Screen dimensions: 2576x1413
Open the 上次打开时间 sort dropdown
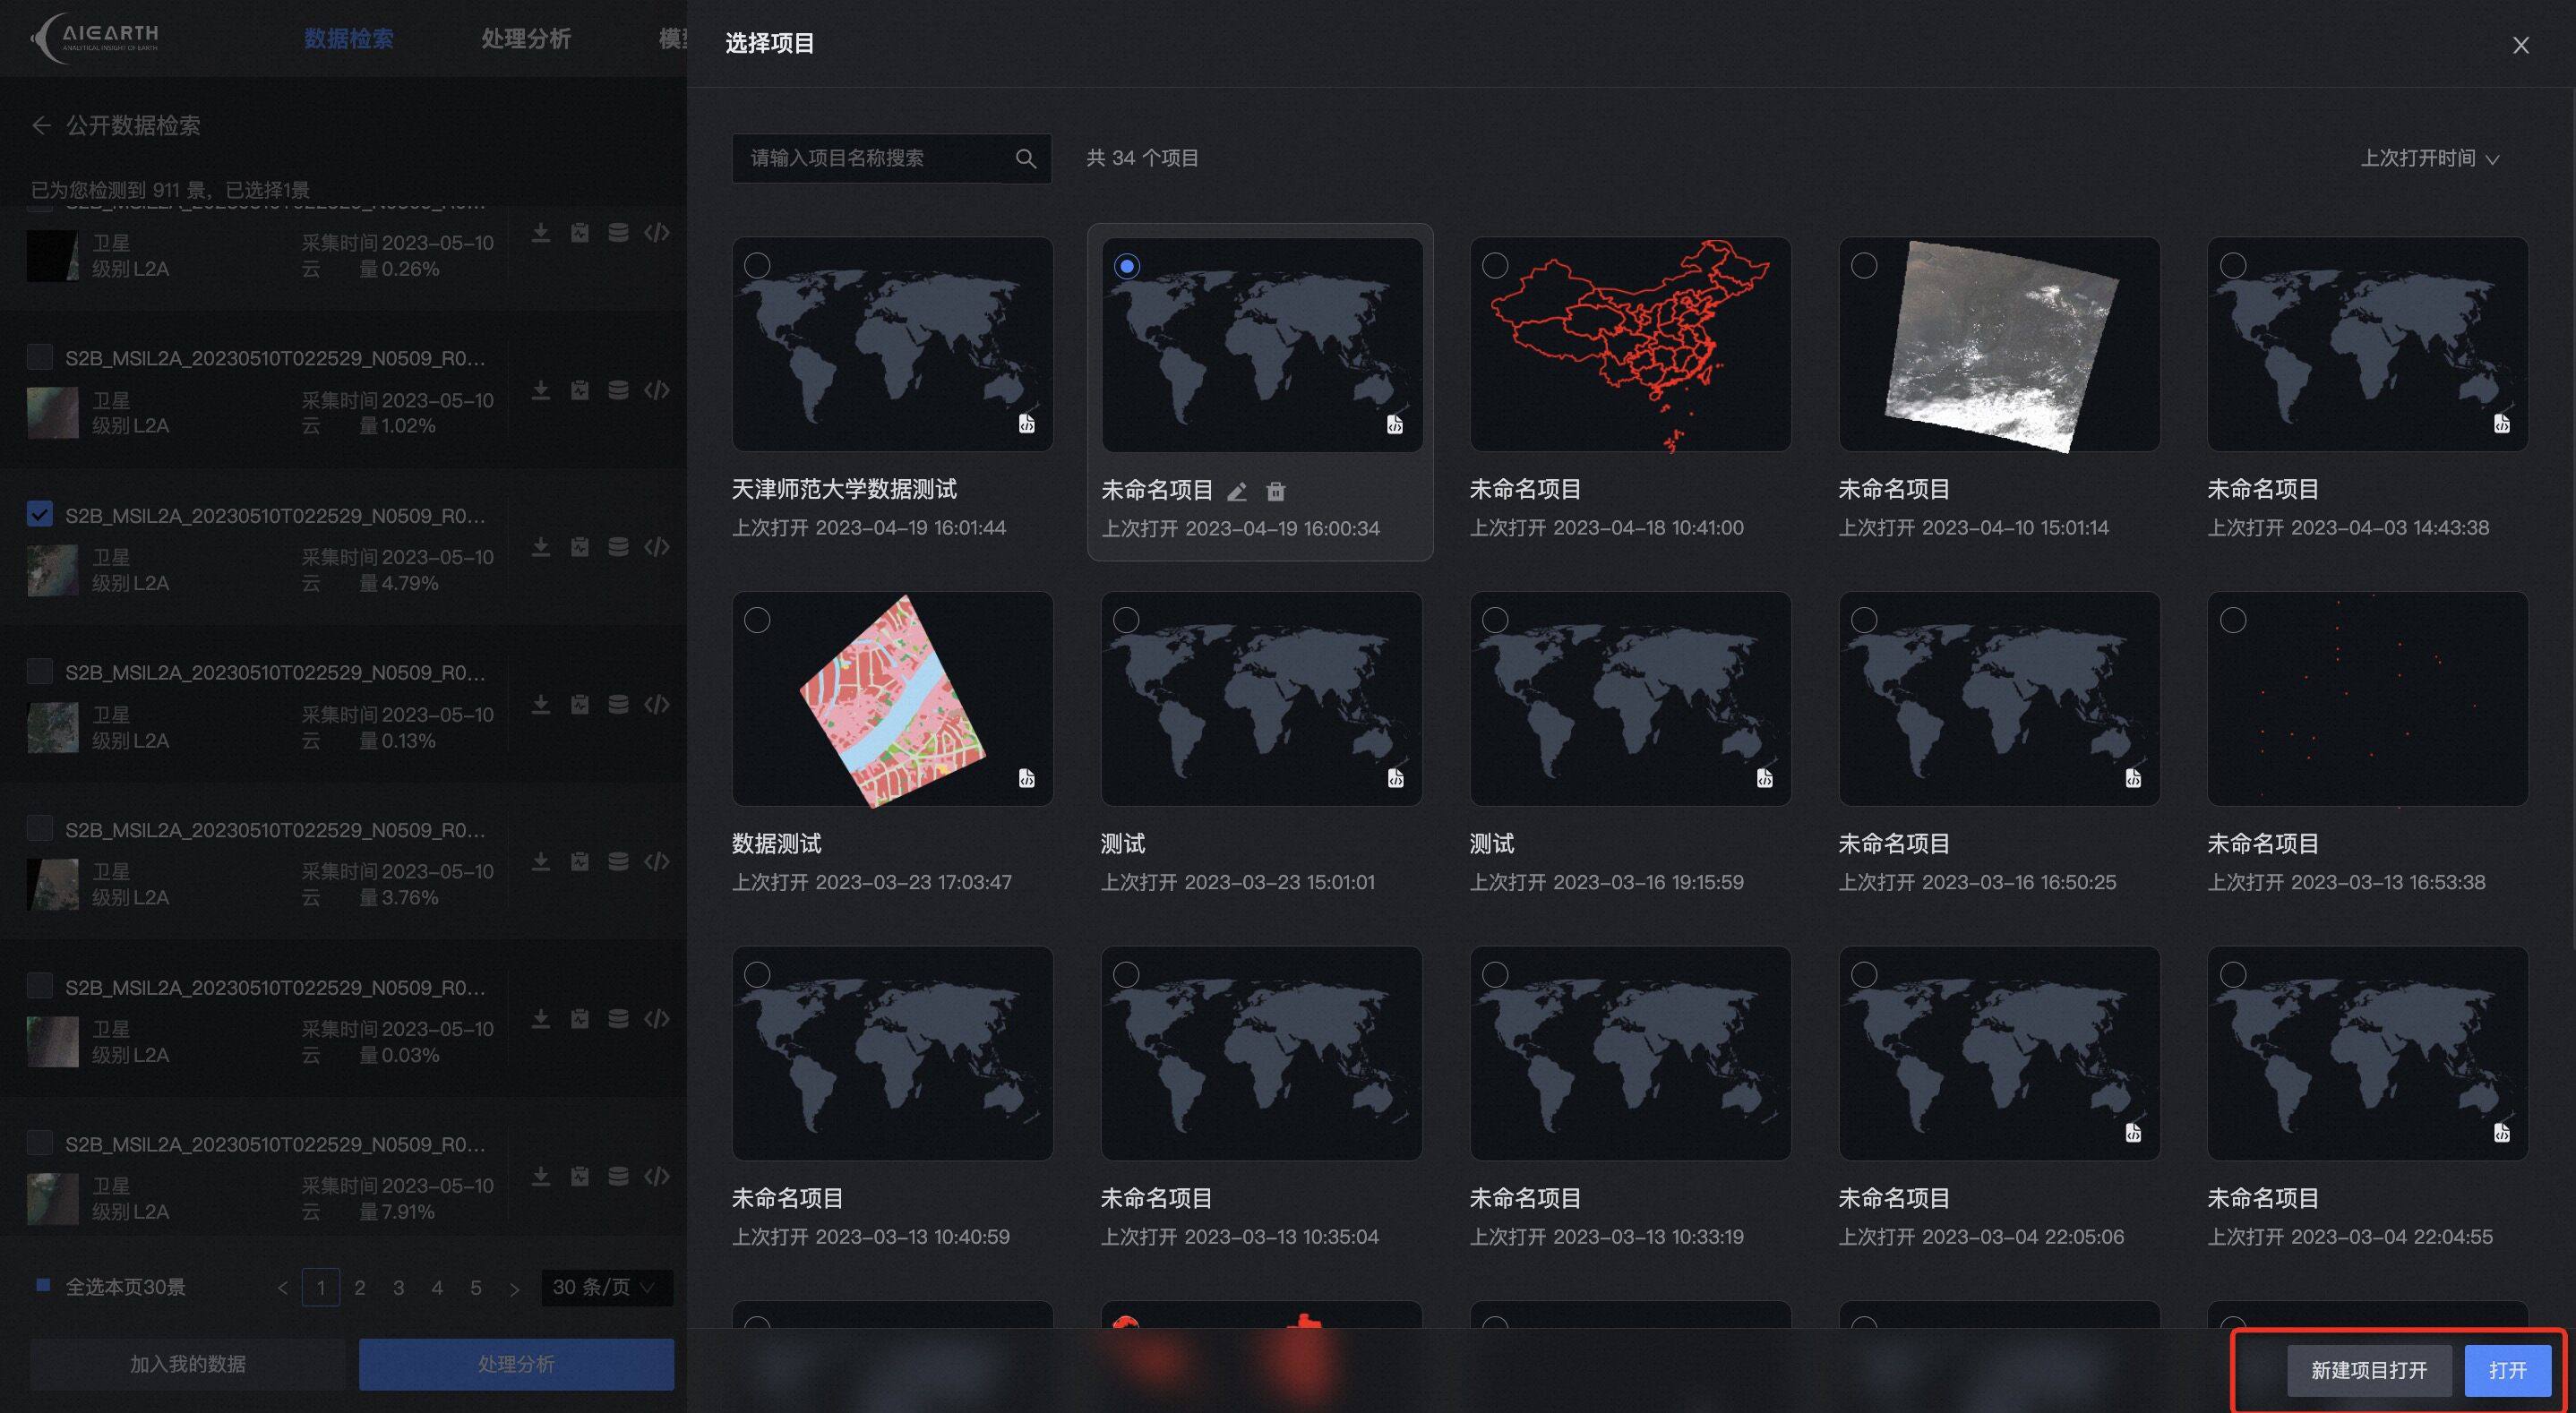2430,158
